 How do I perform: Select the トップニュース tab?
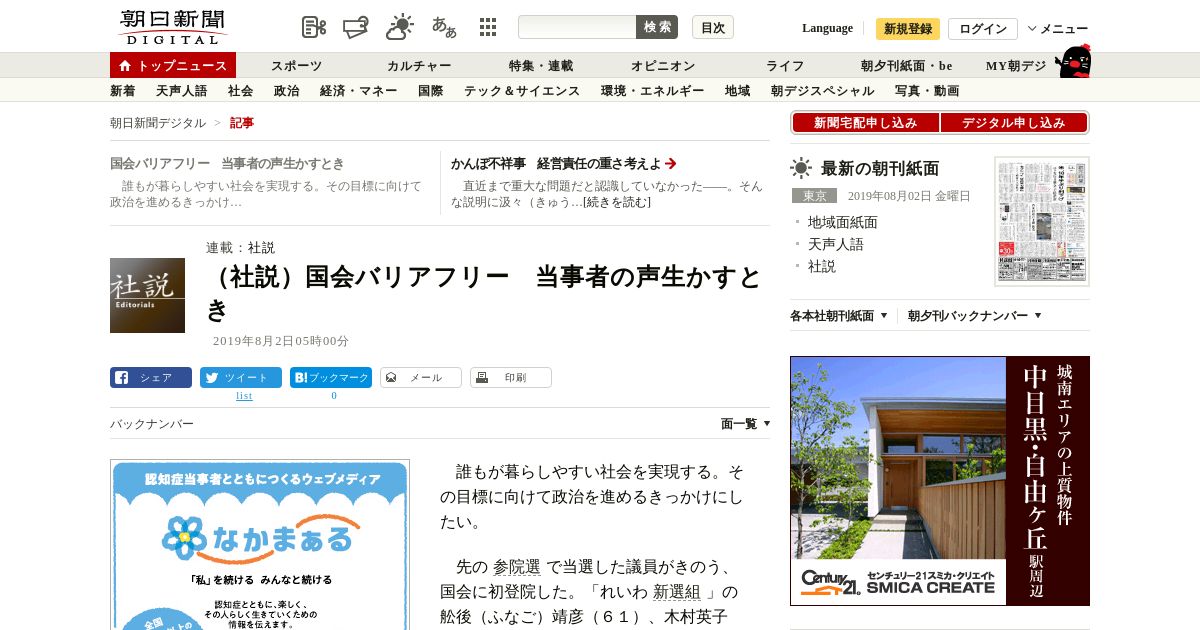click(x=173, y=65)
